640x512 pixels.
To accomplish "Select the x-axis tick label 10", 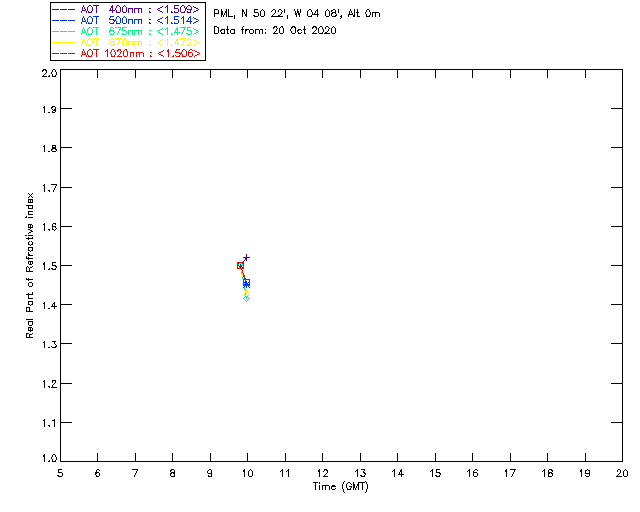I will [x=247, y=473].
